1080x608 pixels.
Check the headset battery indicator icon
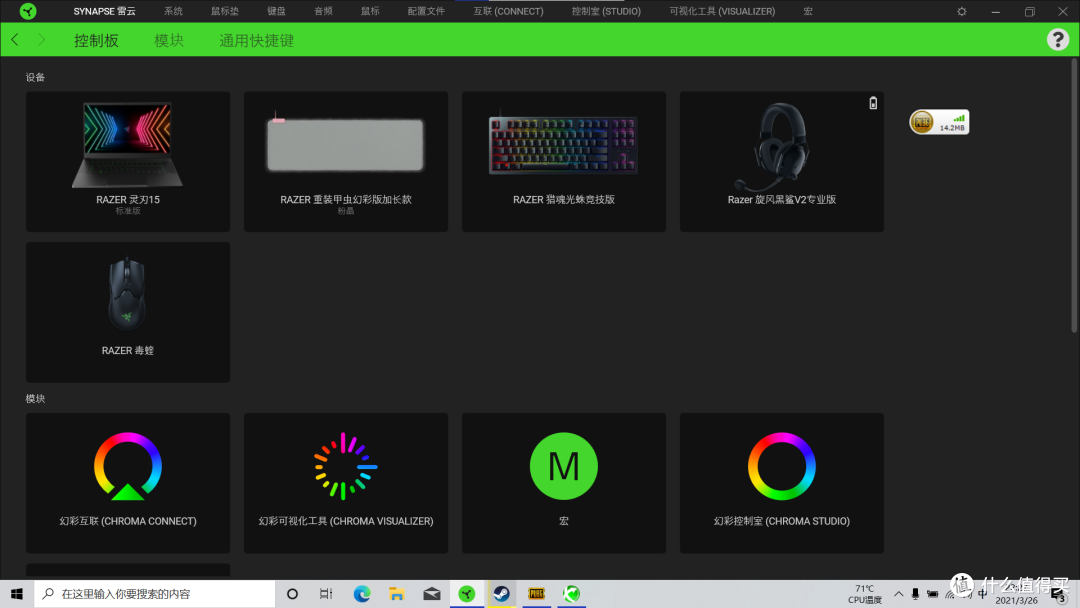(x=873, y=103)
